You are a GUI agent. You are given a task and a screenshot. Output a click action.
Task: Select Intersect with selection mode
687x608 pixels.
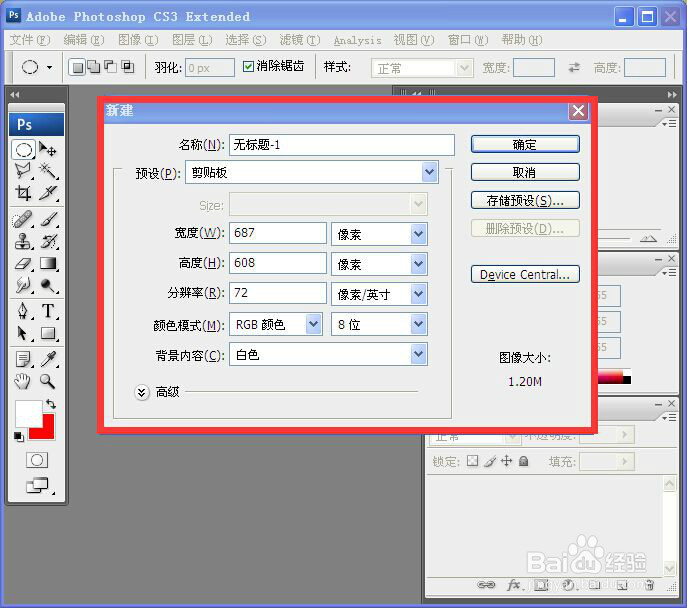point(127,67)
